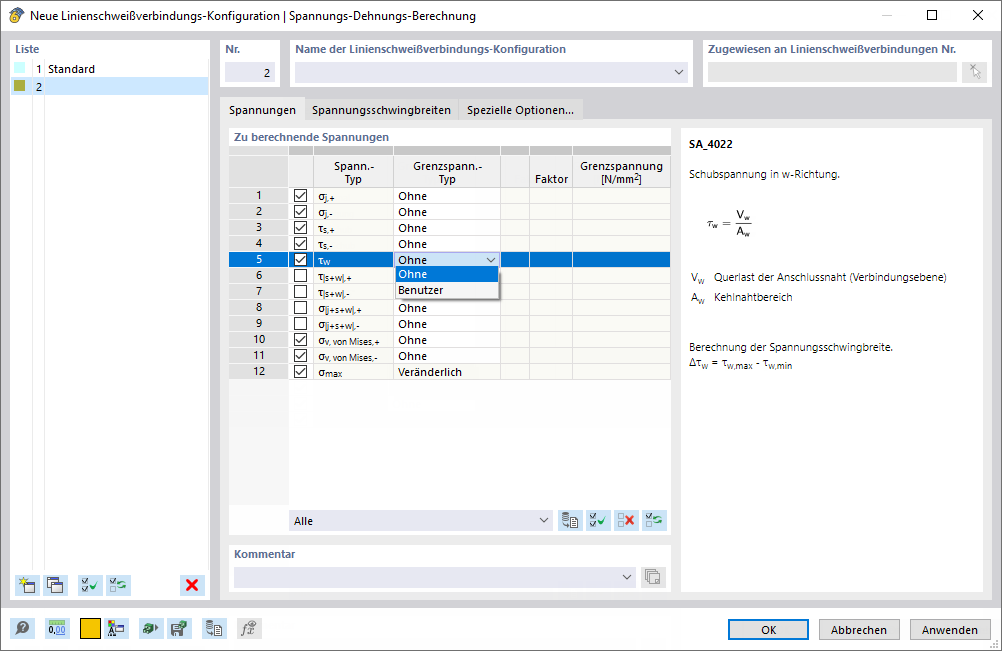The width and height of the screenshot is (1002, 651).
Task: Enable the σ|j+s+w|,+ checkbox in row 8
Action: point(300,307)
